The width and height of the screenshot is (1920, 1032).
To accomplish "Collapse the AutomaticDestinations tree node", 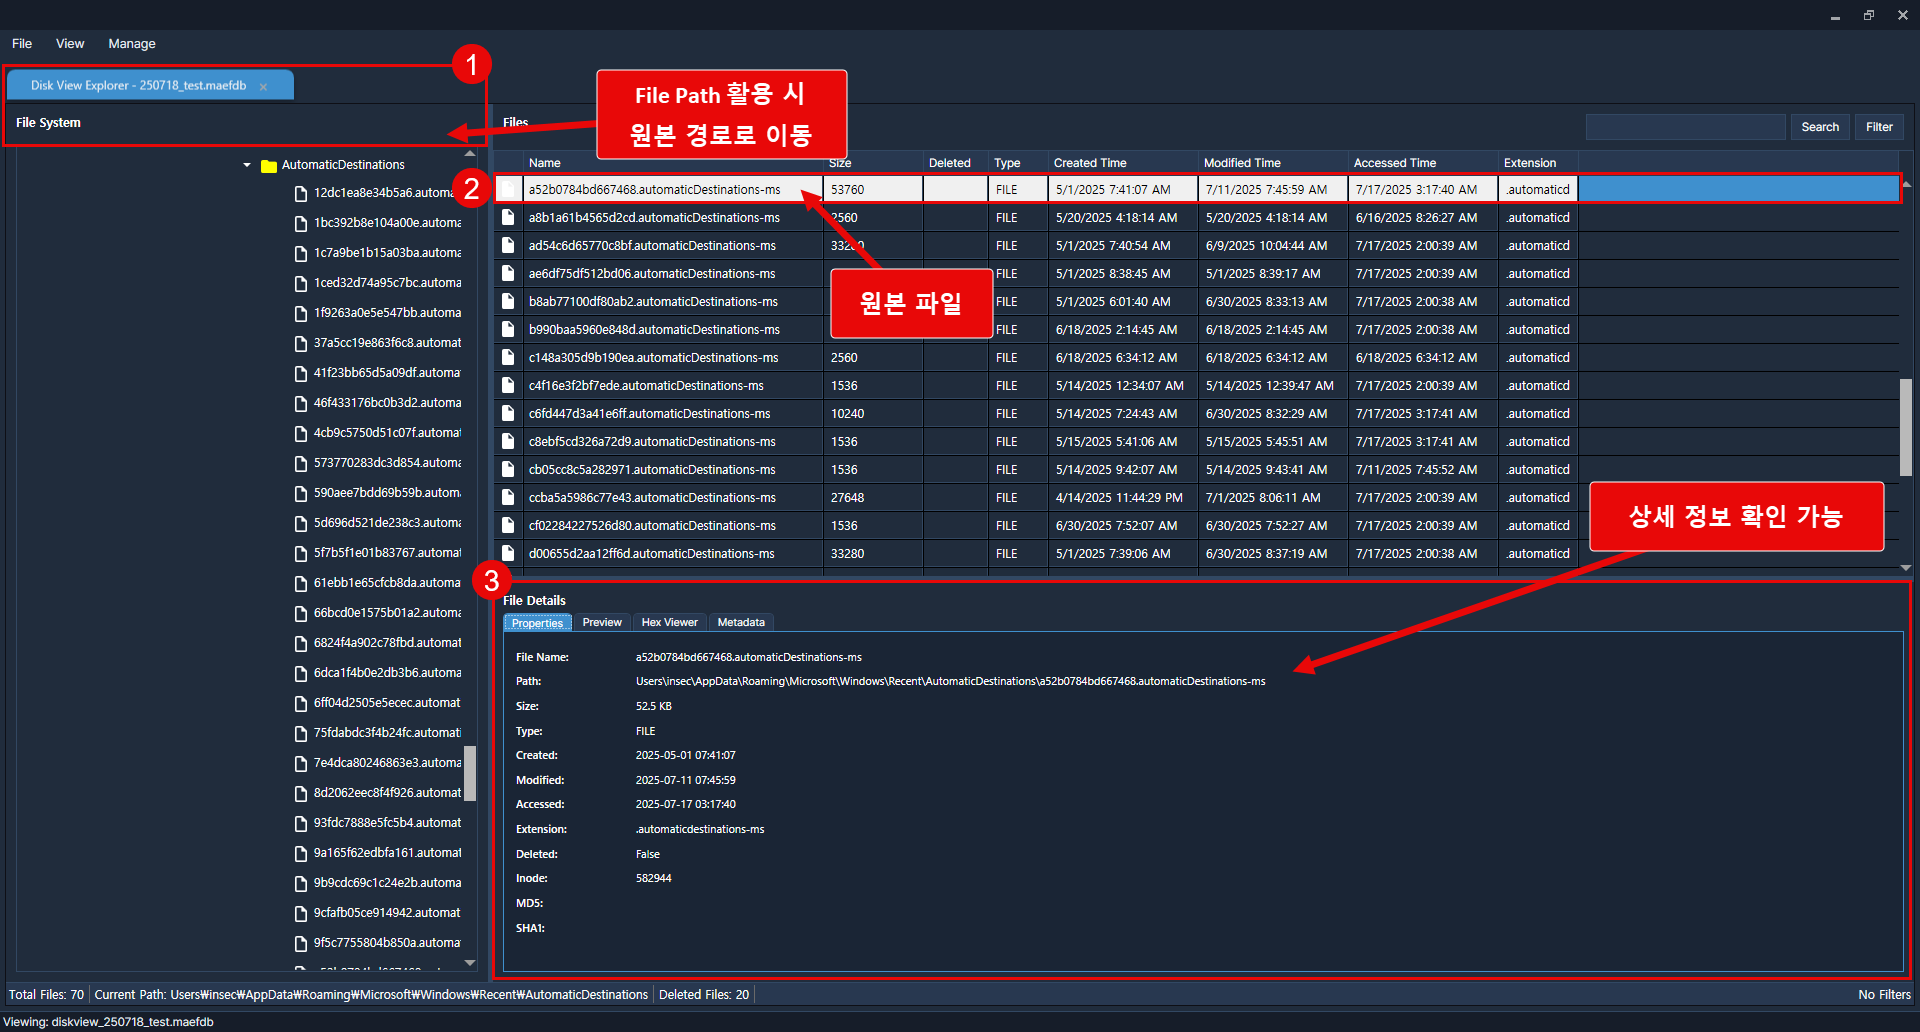I will tap(247, 165).
